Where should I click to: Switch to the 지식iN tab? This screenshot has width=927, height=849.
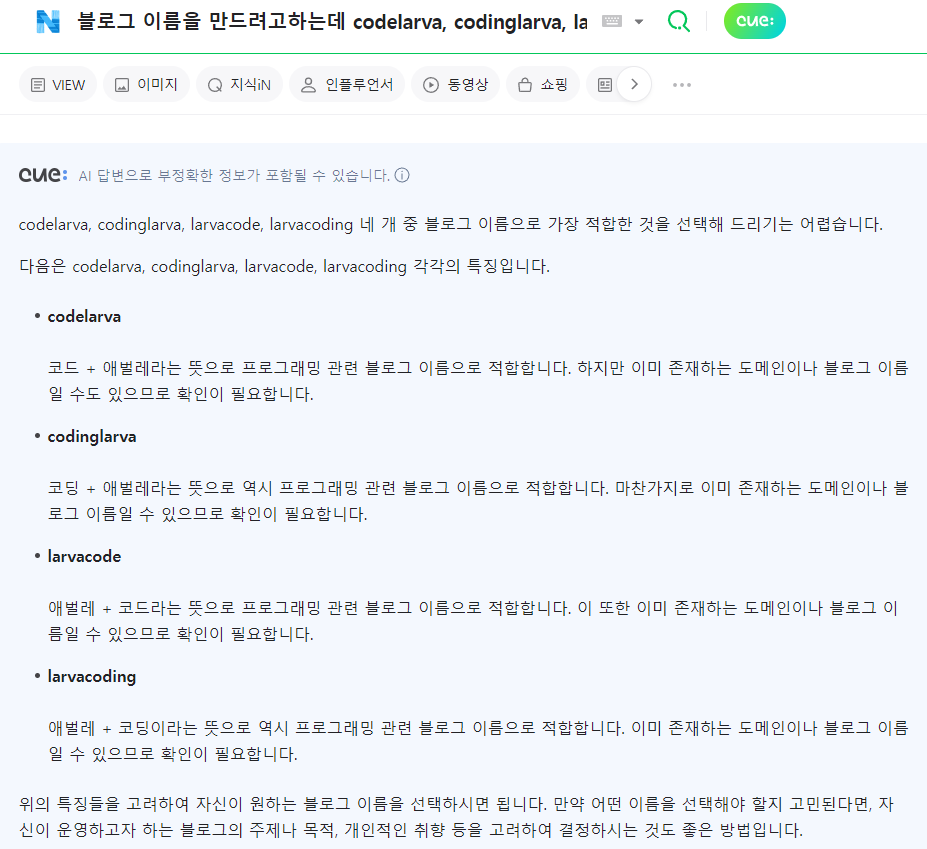[239, 85]
